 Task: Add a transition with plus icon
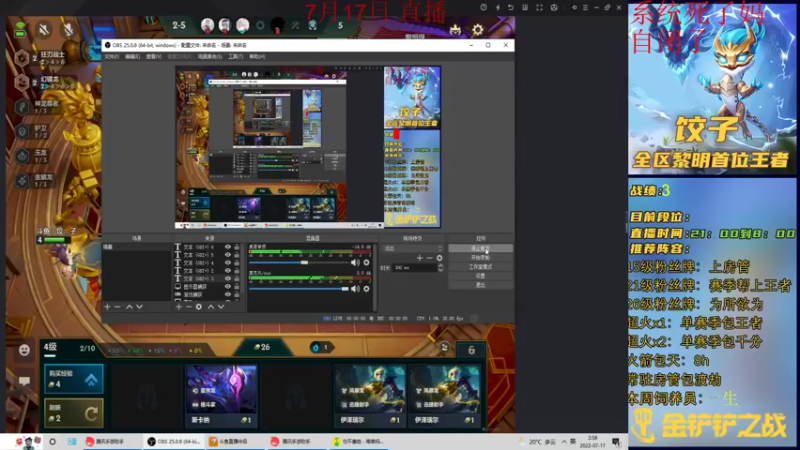pos(419,258)
